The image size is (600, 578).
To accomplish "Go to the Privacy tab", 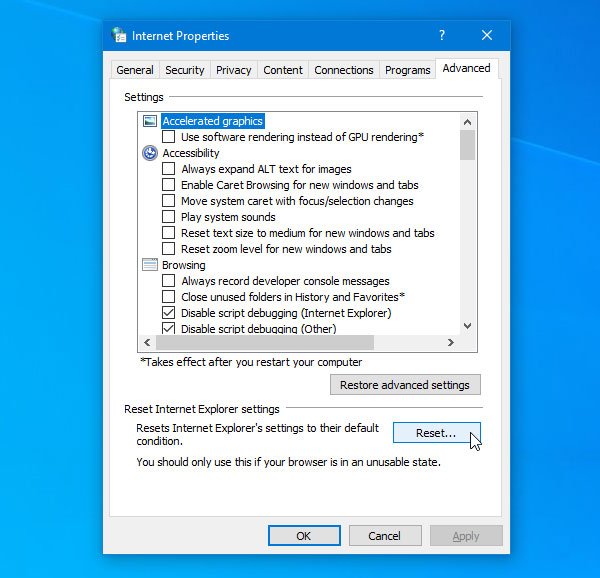I will coord(233,70).
